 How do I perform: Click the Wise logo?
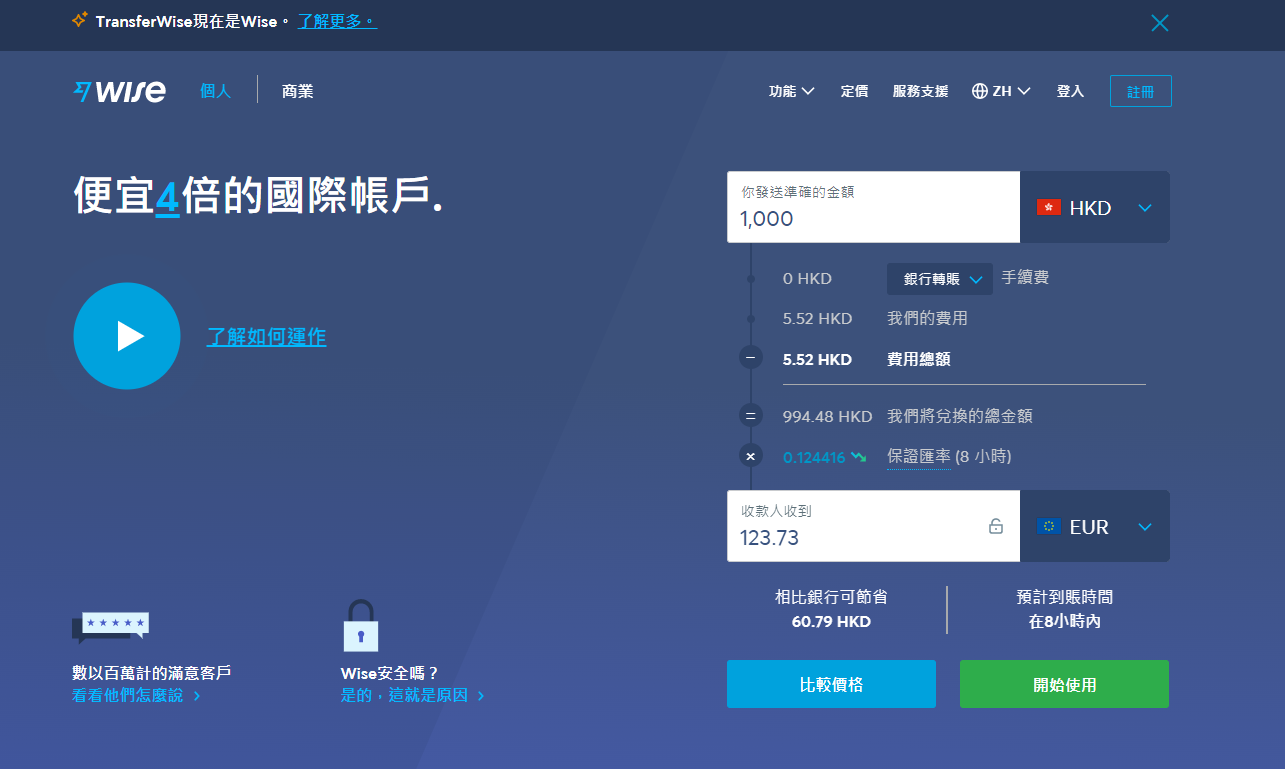(119, 91)
